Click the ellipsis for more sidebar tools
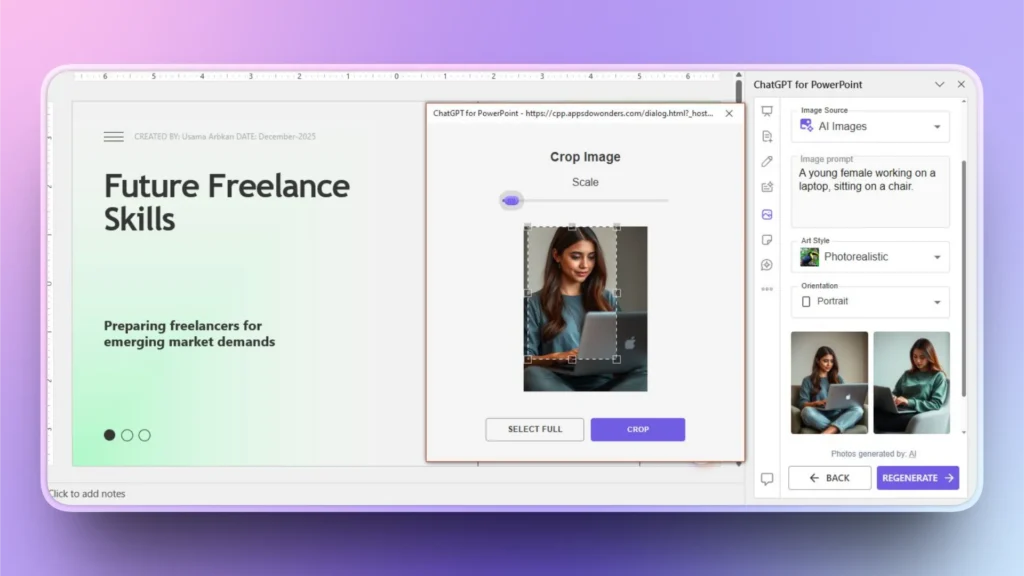 click(x=767, y=288)
